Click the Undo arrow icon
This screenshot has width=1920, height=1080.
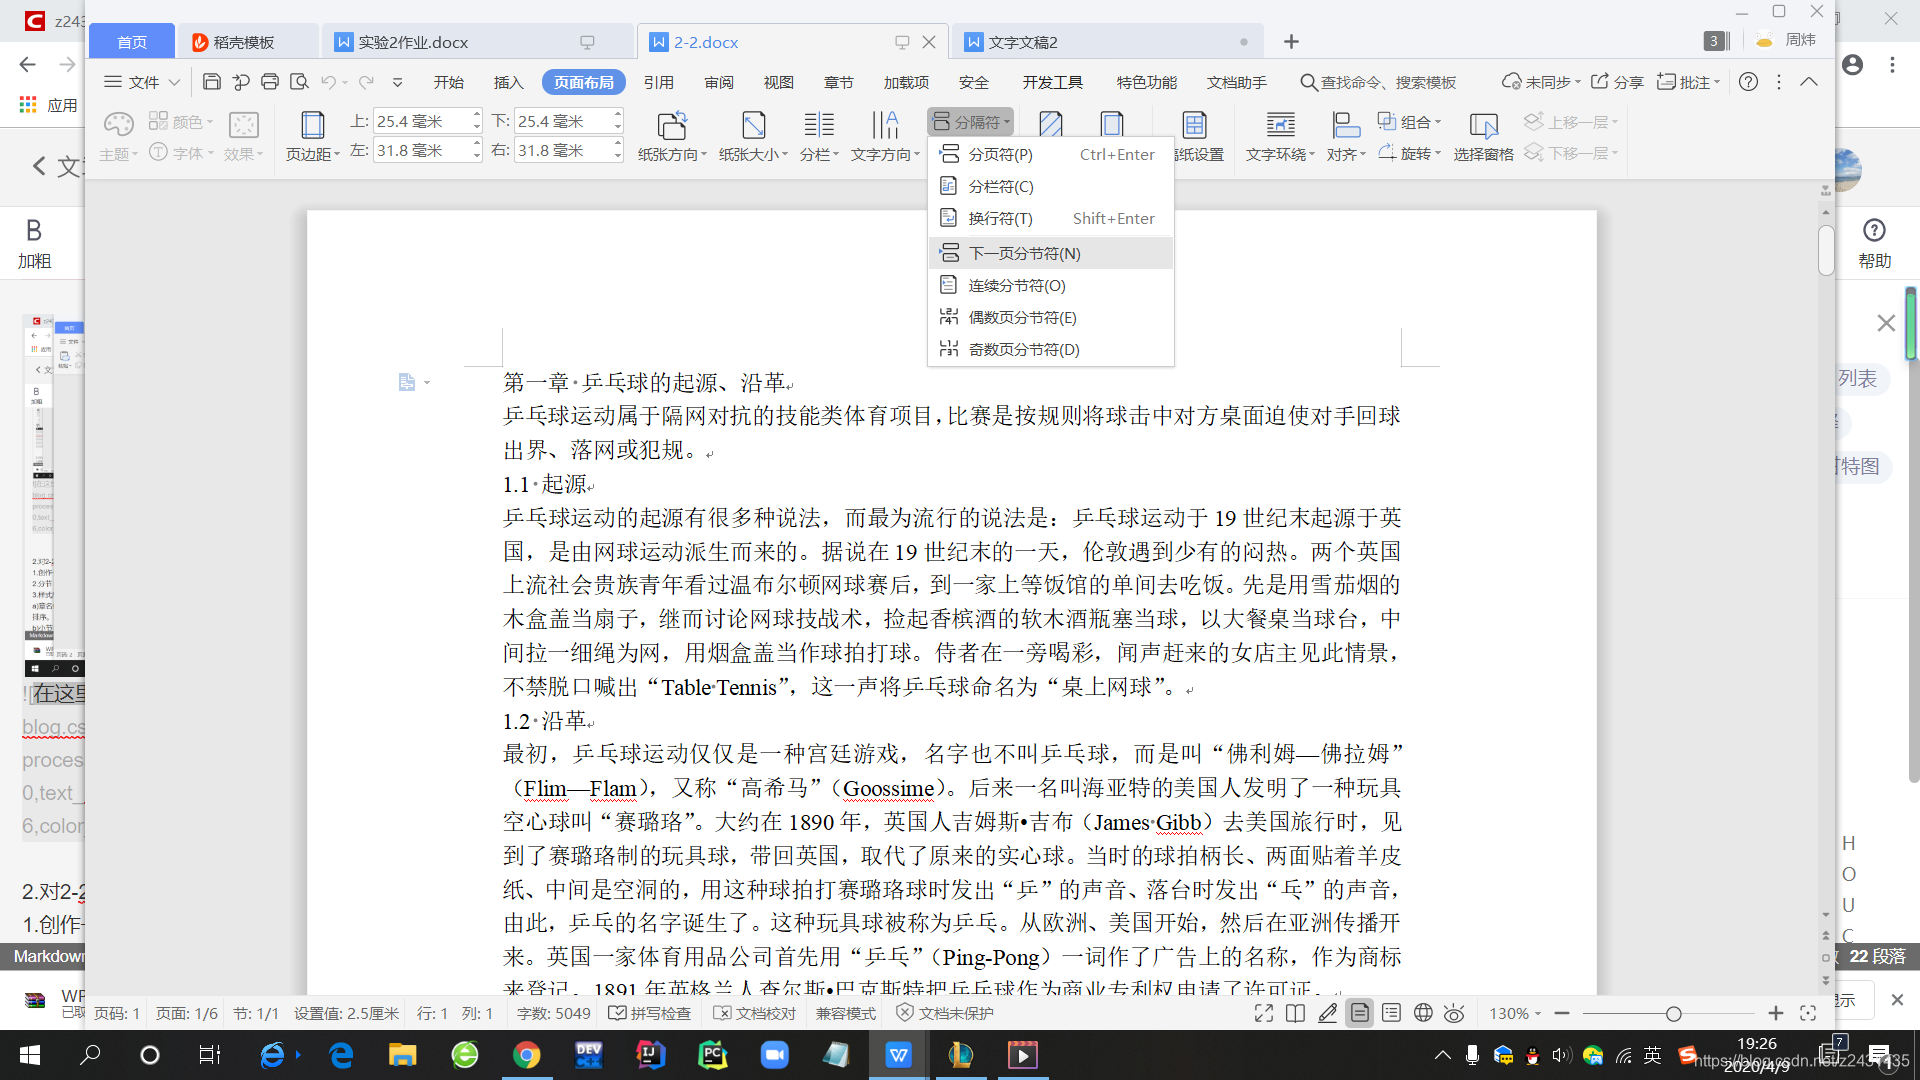[329, 82]
